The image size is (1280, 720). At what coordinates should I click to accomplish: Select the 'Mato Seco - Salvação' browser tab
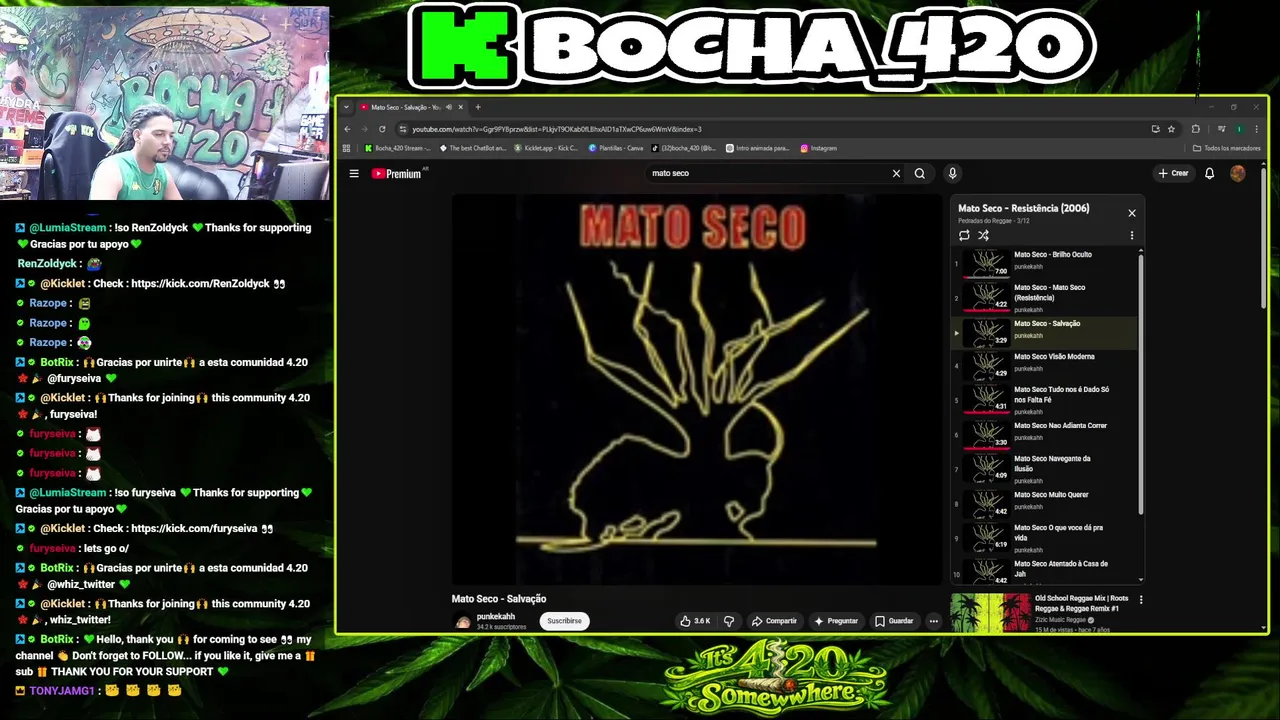406,107
